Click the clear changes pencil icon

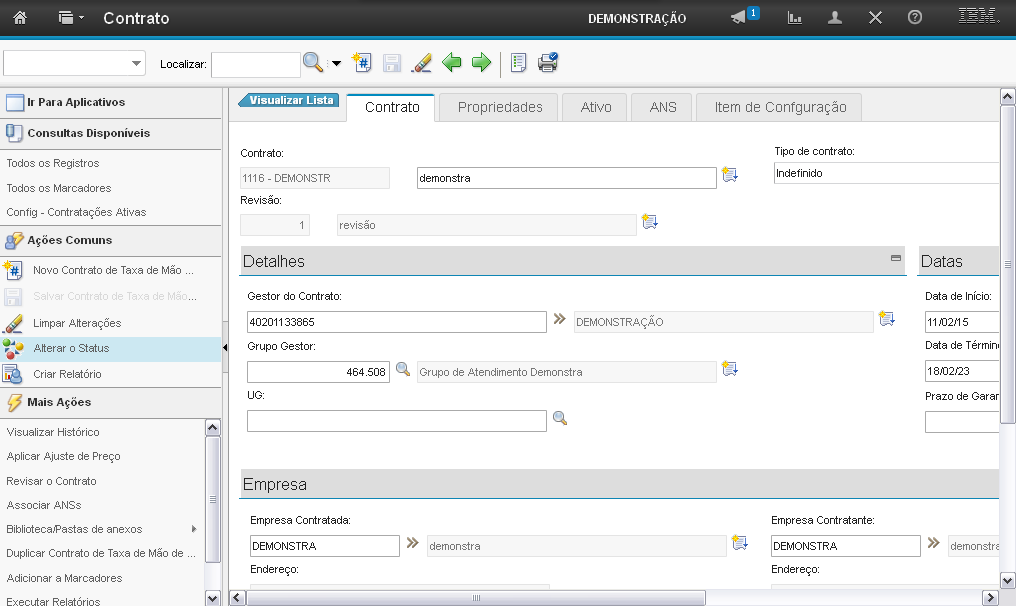[x=421, y=63]
